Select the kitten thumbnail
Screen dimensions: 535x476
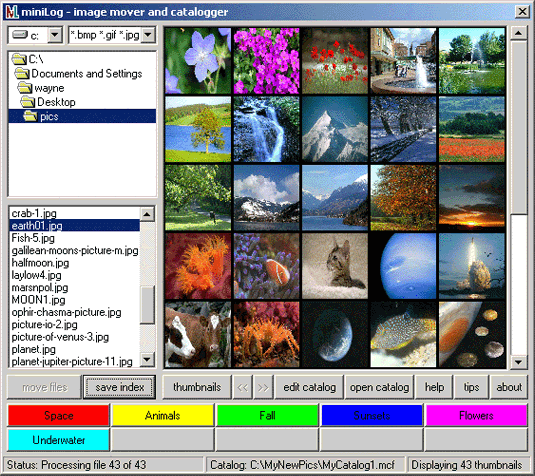click(335, 266)
